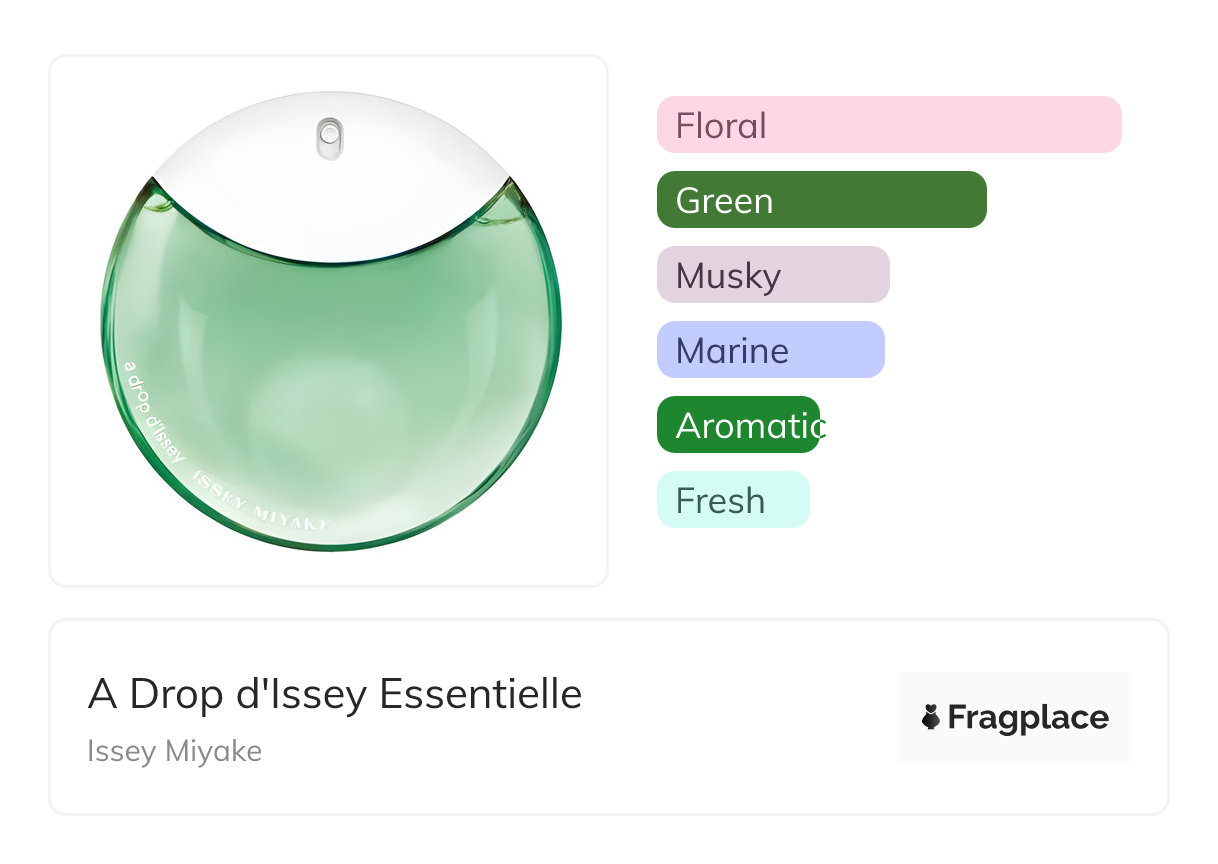Open the Issey Miyake brand link

coord(175,751)
